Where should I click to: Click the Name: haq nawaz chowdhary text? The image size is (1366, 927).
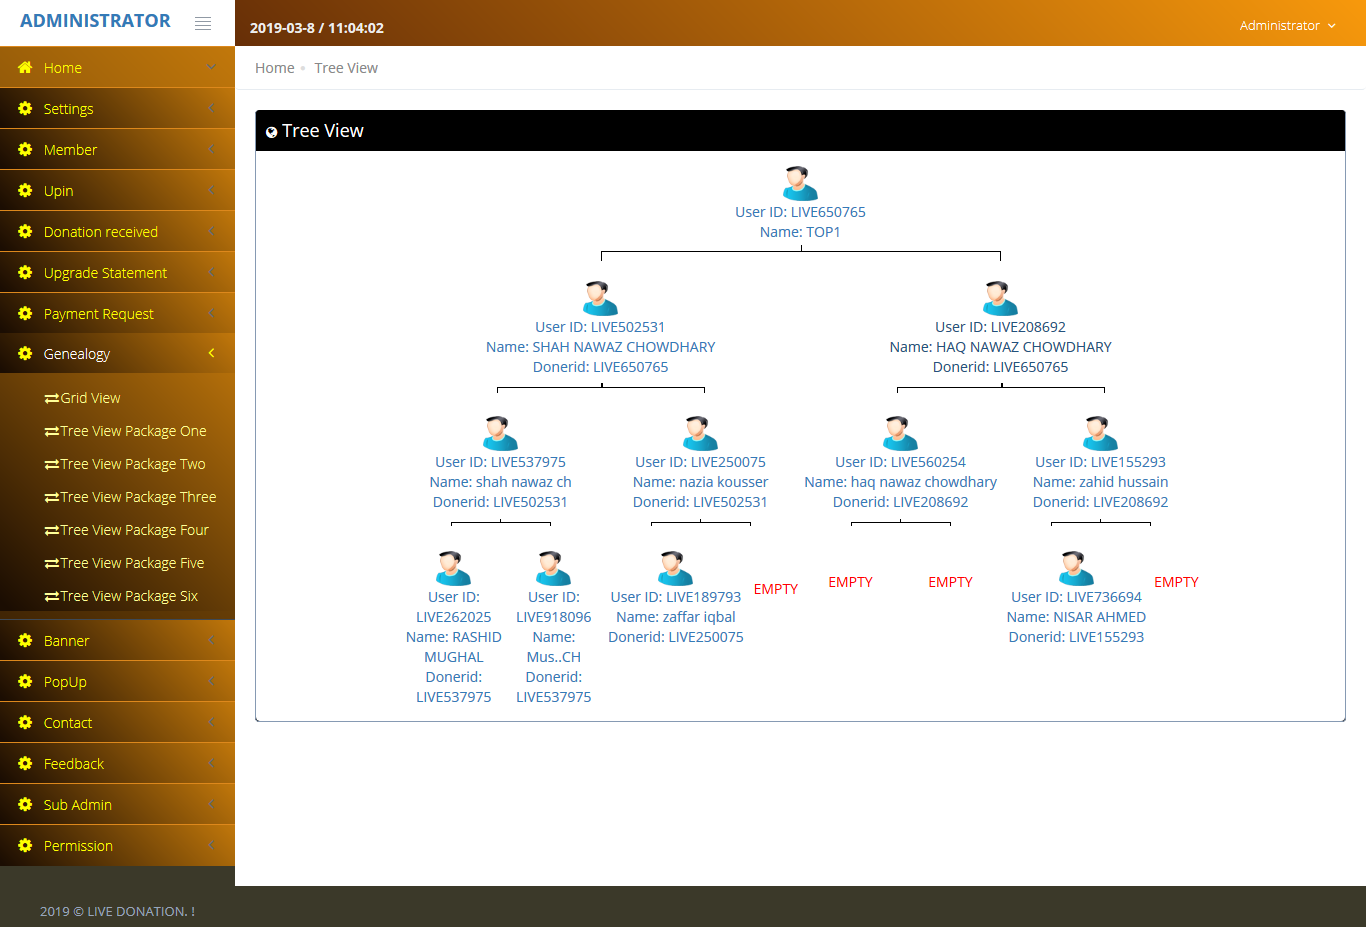[900, 482]
